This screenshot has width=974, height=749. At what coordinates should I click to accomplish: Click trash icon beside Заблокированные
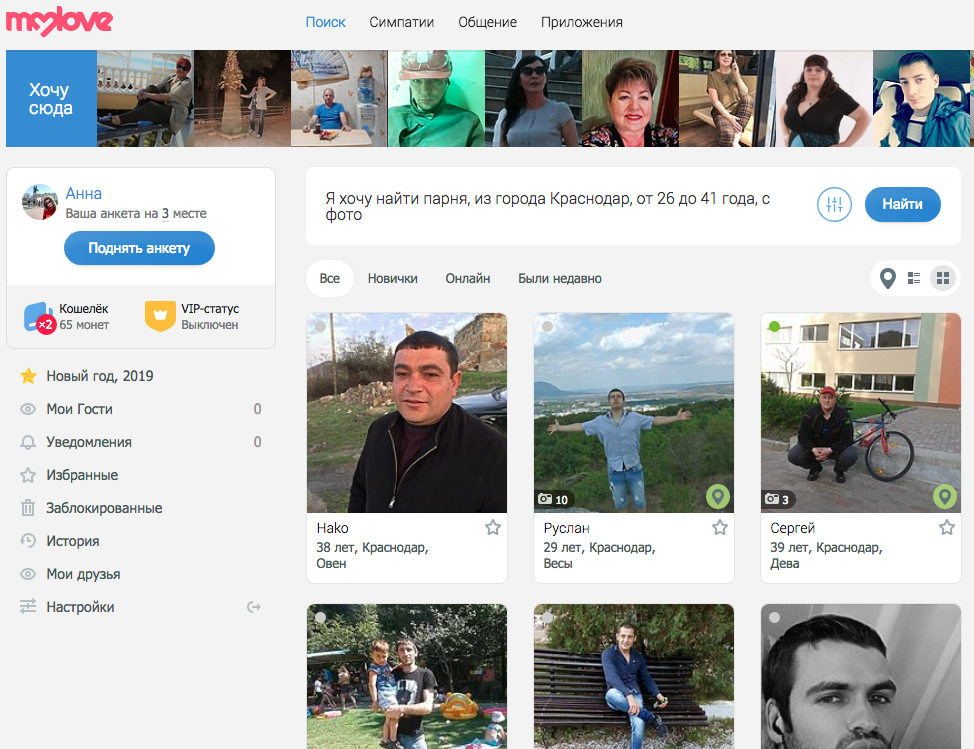click(28, 508)
